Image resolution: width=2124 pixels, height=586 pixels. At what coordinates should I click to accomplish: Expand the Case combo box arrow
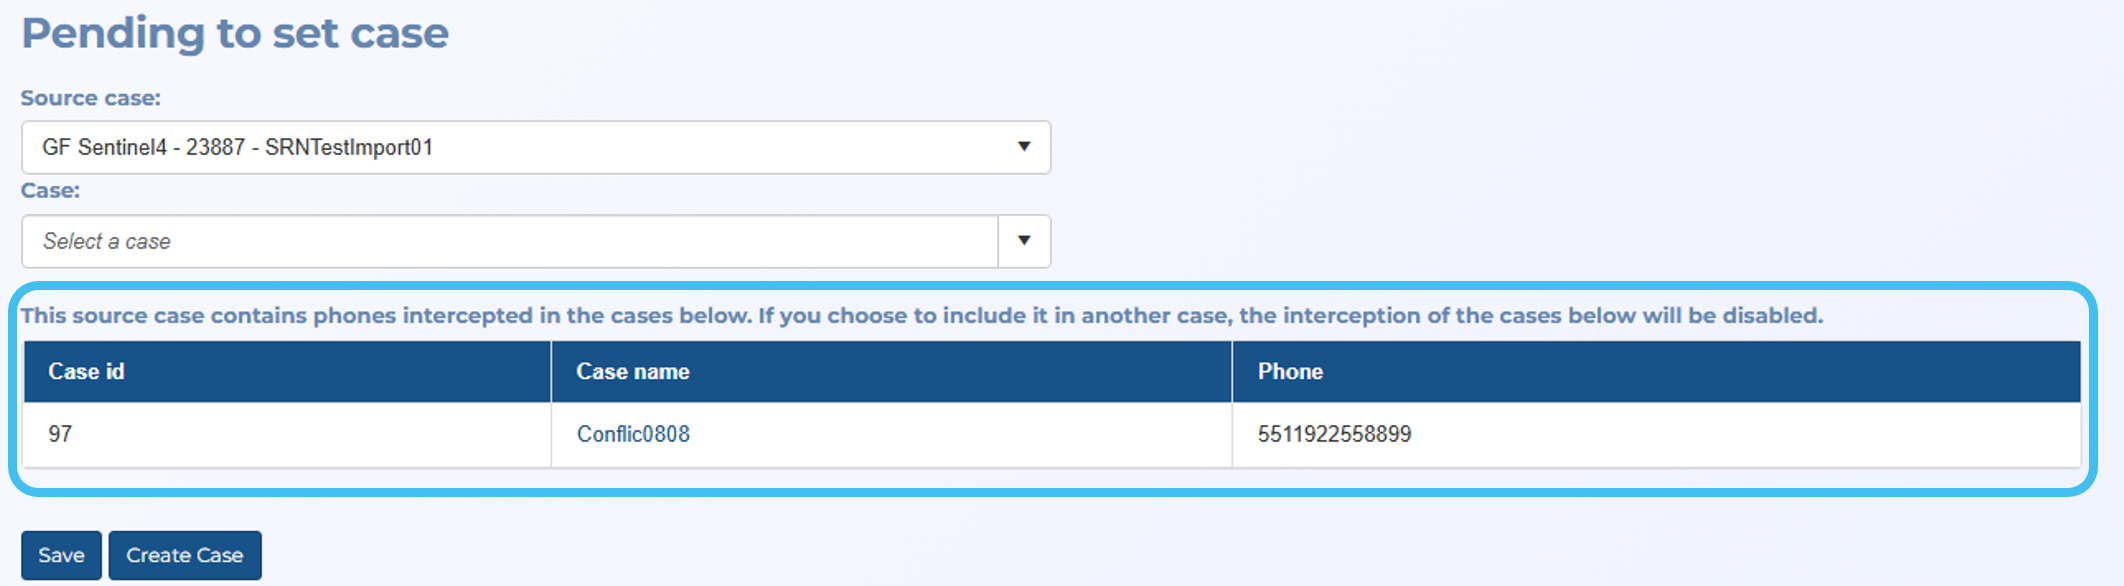click(1023, 241)
